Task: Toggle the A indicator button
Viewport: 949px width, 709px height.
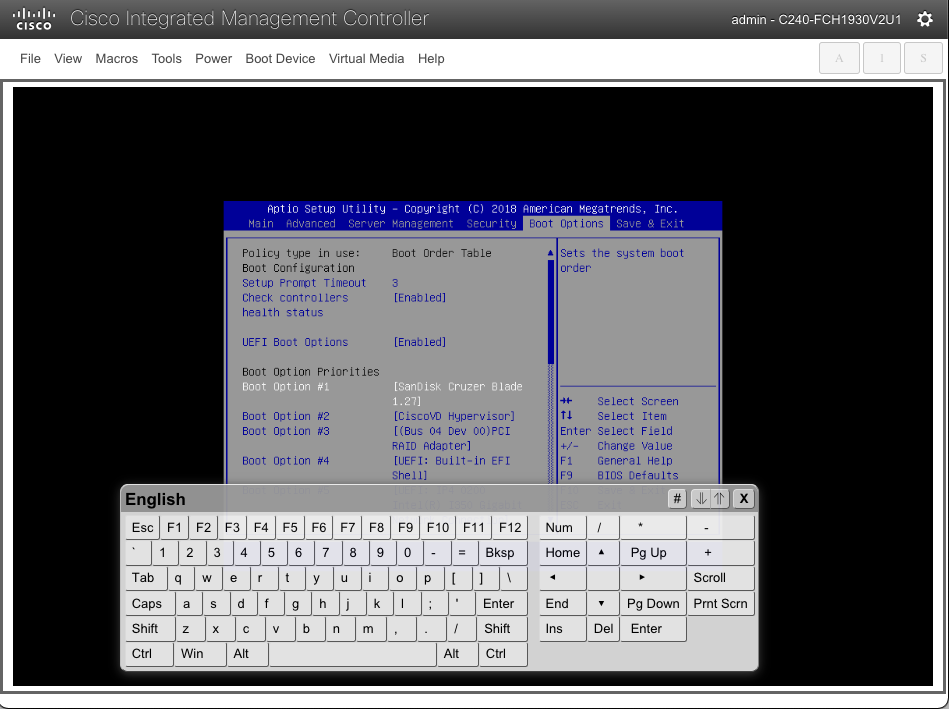Action: (839, 58)
